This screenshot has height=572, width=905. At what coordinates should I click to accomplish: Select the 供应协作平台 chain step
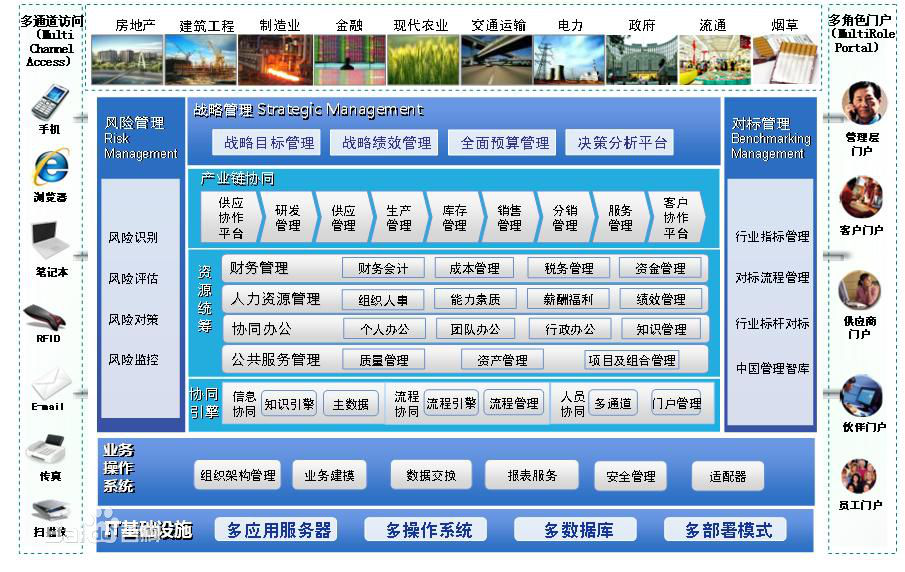(x=231, y=218)
